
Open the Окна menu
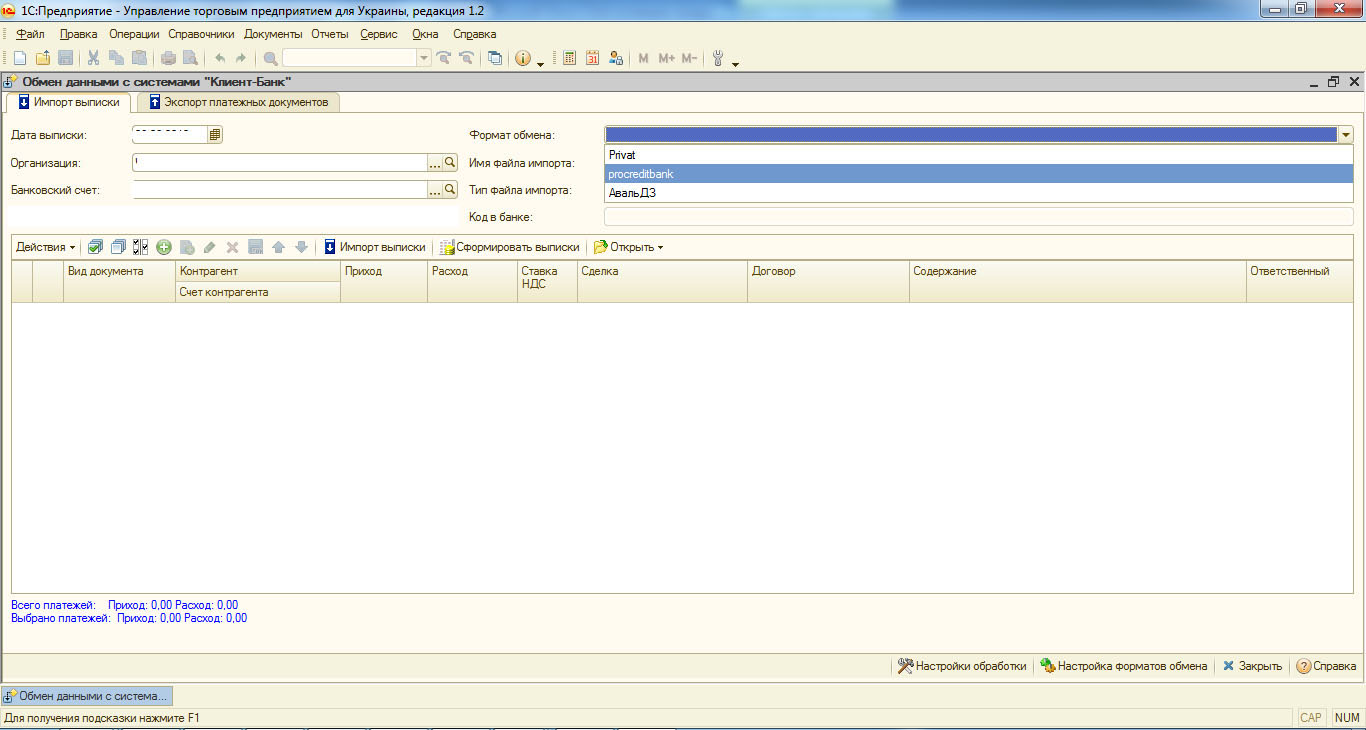tap(425, 34)
